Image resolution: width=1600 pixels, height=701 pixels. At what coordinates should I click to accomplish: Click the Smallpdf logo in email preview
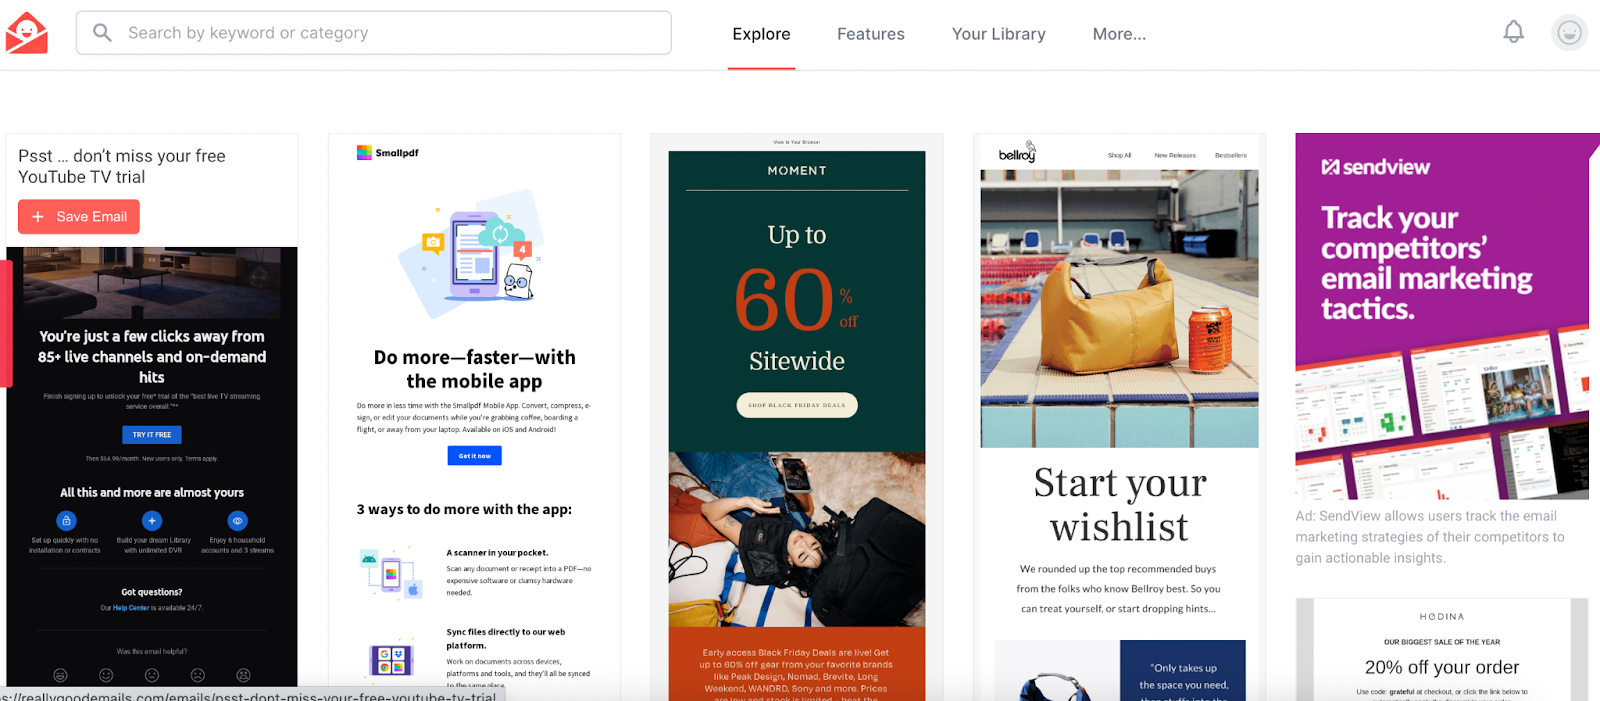[388, 153]
